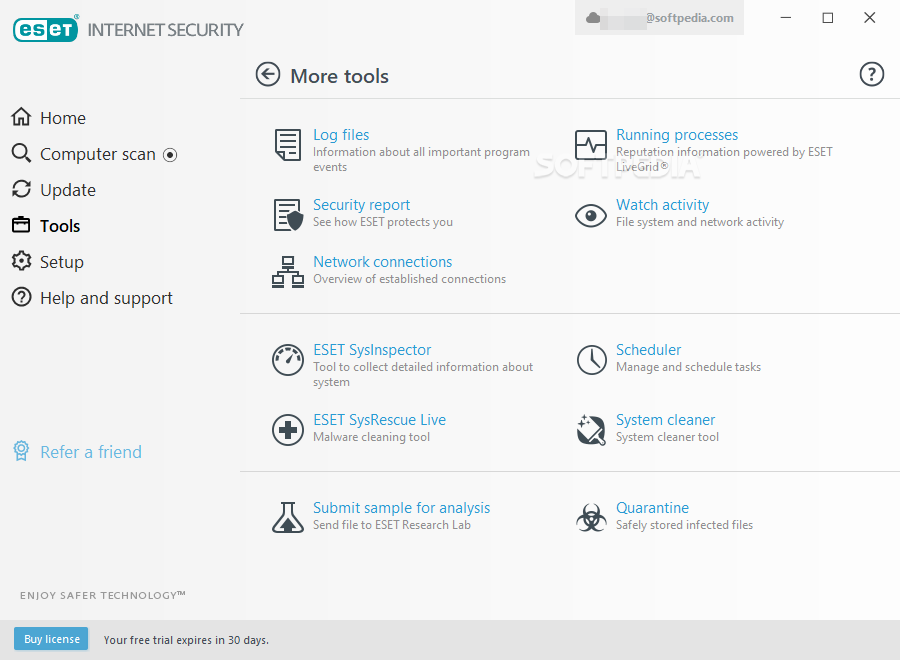Click 'Overview of established connections' description
This screenshot has height=660, width=900.
[x=409, y=279]
